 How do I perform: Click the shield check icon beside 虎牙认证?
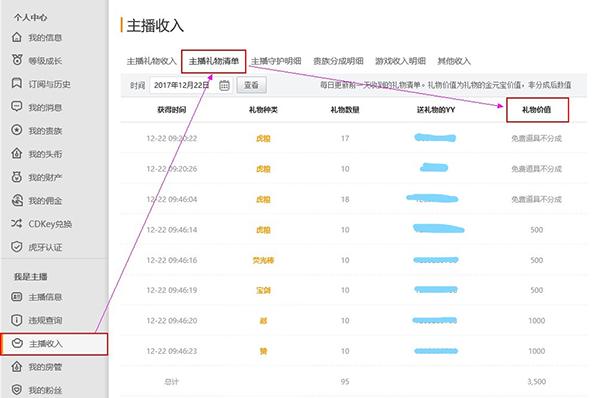tap(16, 247)
